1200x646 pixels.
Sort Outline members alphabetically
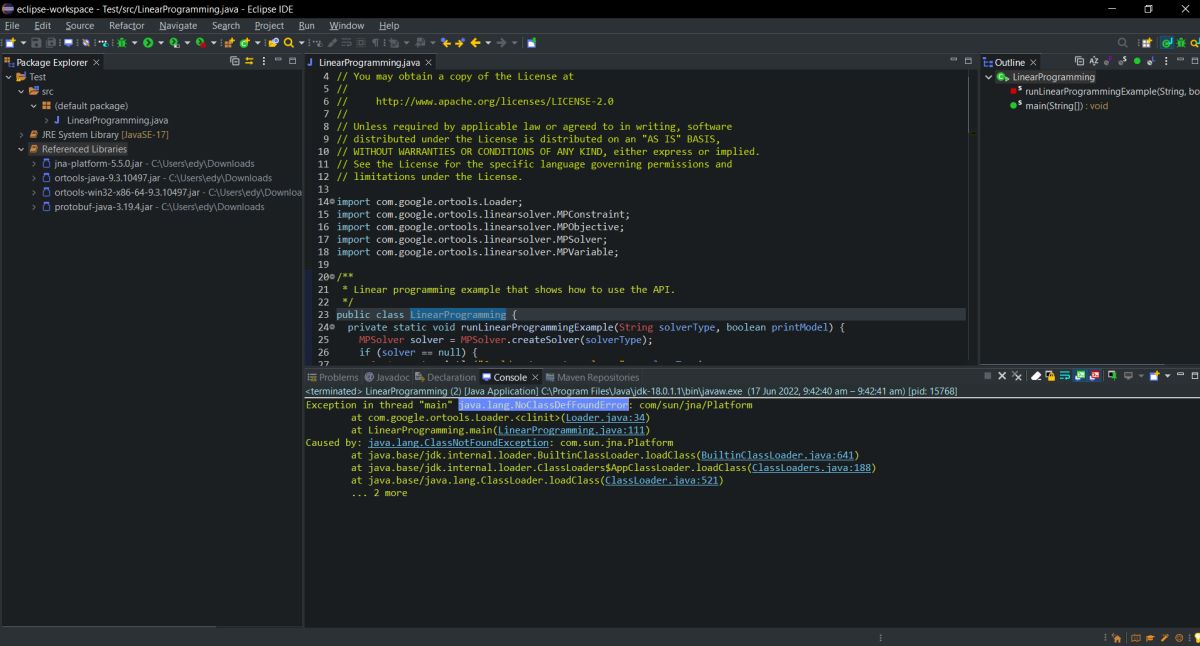1093,62
